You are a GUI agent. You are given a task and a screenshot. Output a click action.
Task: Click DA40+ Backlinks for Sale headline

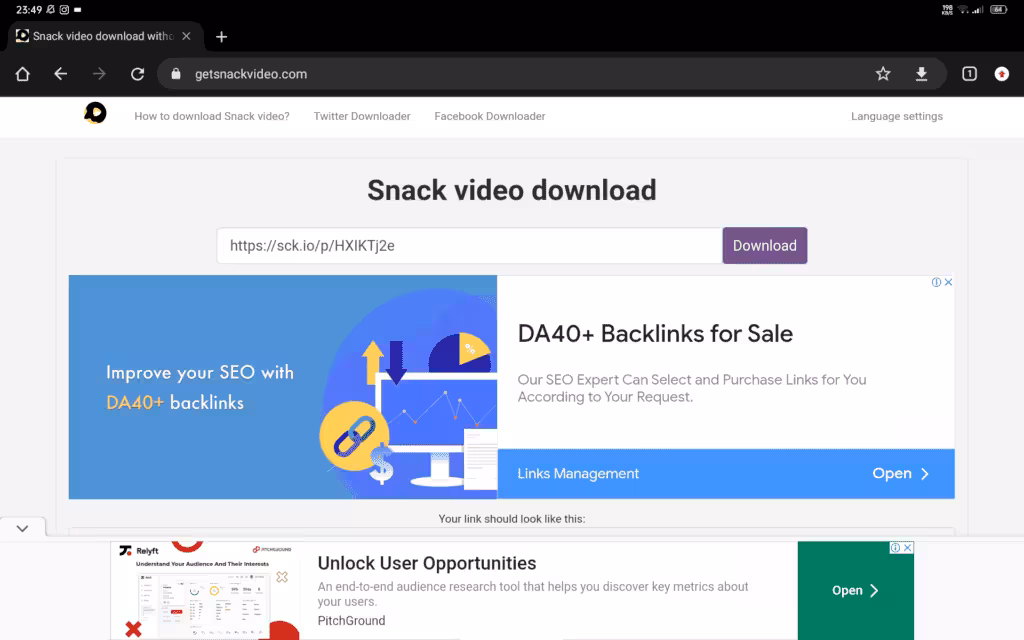tap(655, 334)
